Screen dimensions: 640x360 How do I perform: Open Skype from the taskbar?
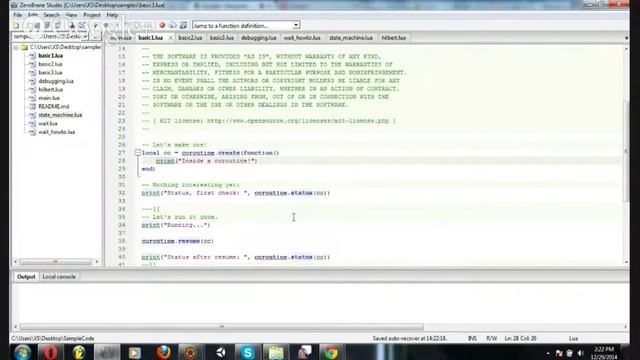(248, 352)
